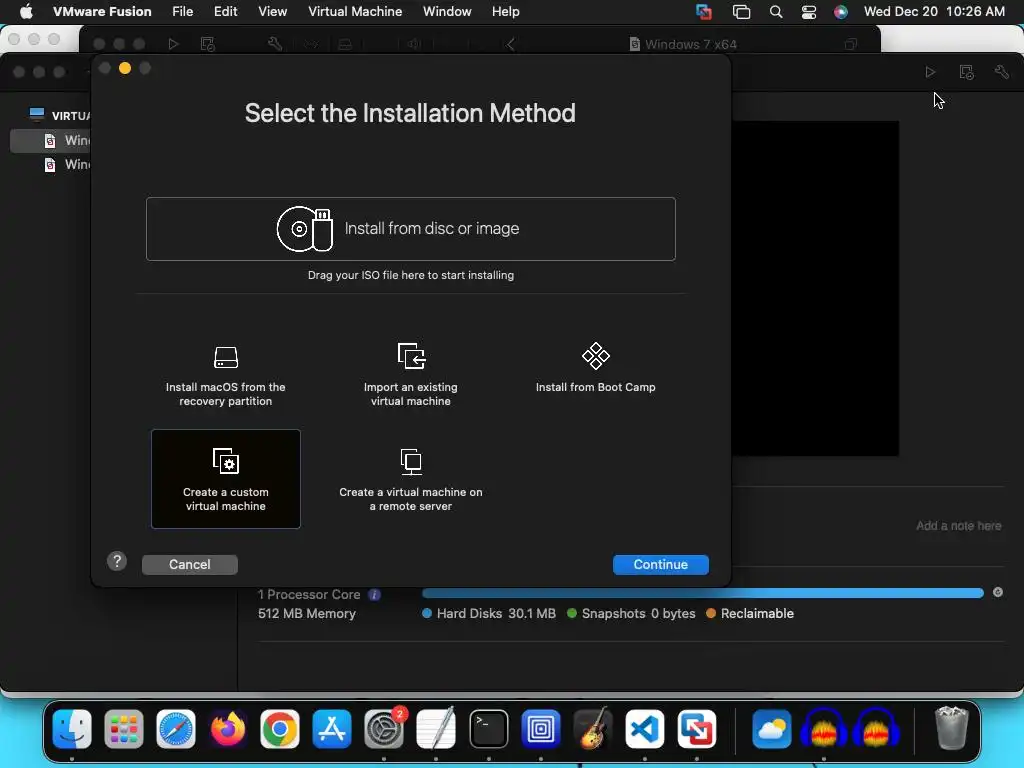The image size is (1024, 768).
Task: Click the Snapshots 0 bytes legend
Action: point(632,614)
